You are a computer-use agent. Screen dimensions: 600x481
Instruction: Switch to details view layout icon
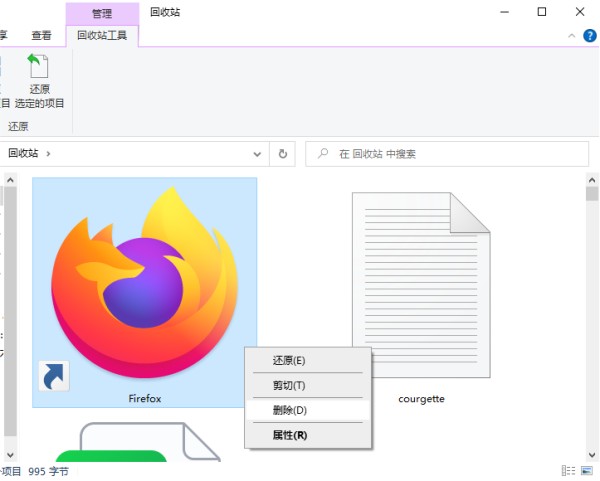(568, 470)
